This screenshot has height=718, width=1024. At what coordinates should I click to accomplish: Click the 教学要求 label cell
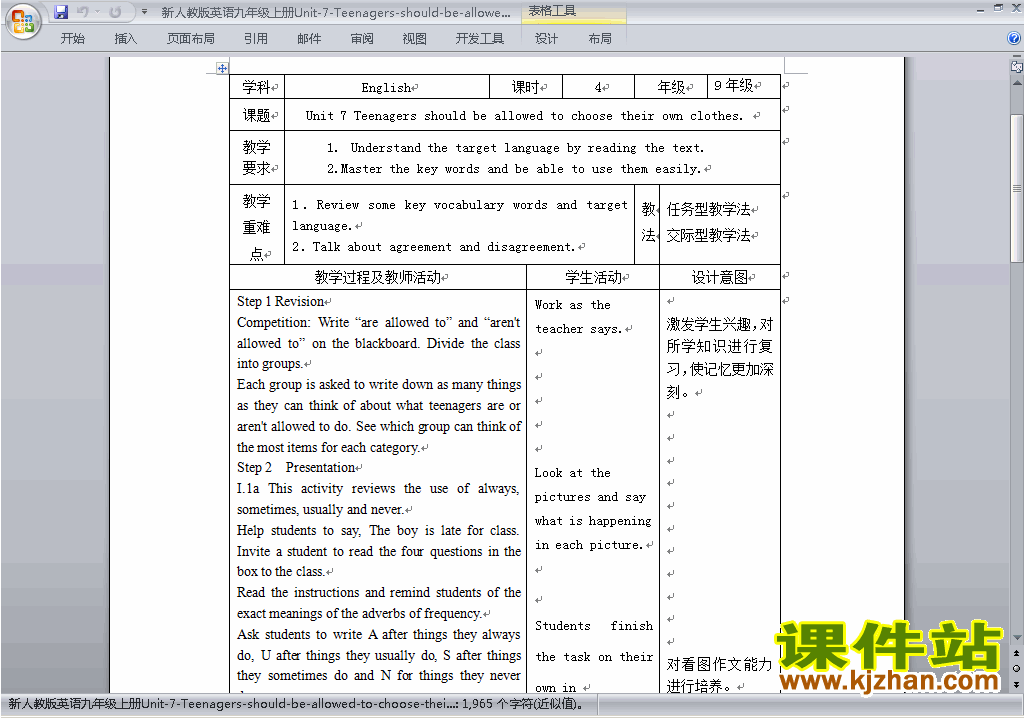coord(257,157)
